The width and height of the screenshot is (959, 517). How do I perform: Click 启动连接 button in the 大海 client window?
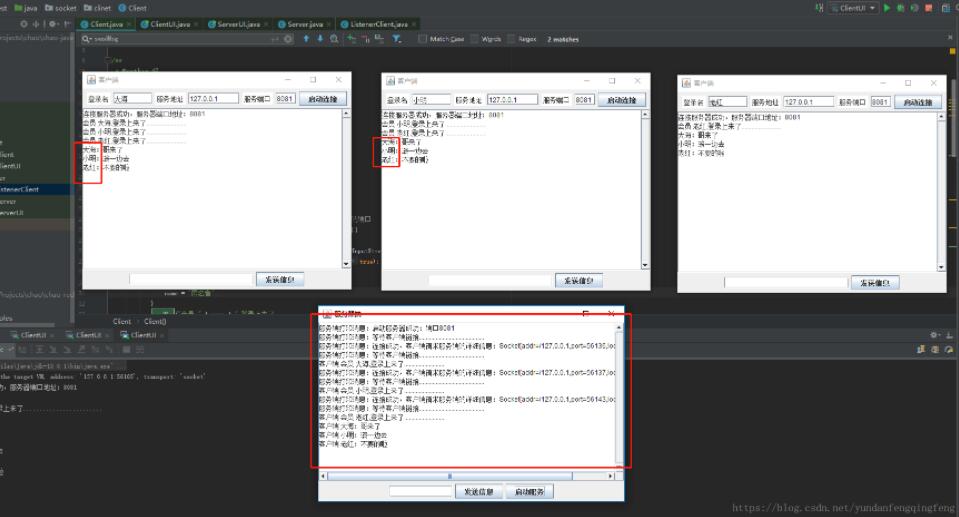point(322,99)
